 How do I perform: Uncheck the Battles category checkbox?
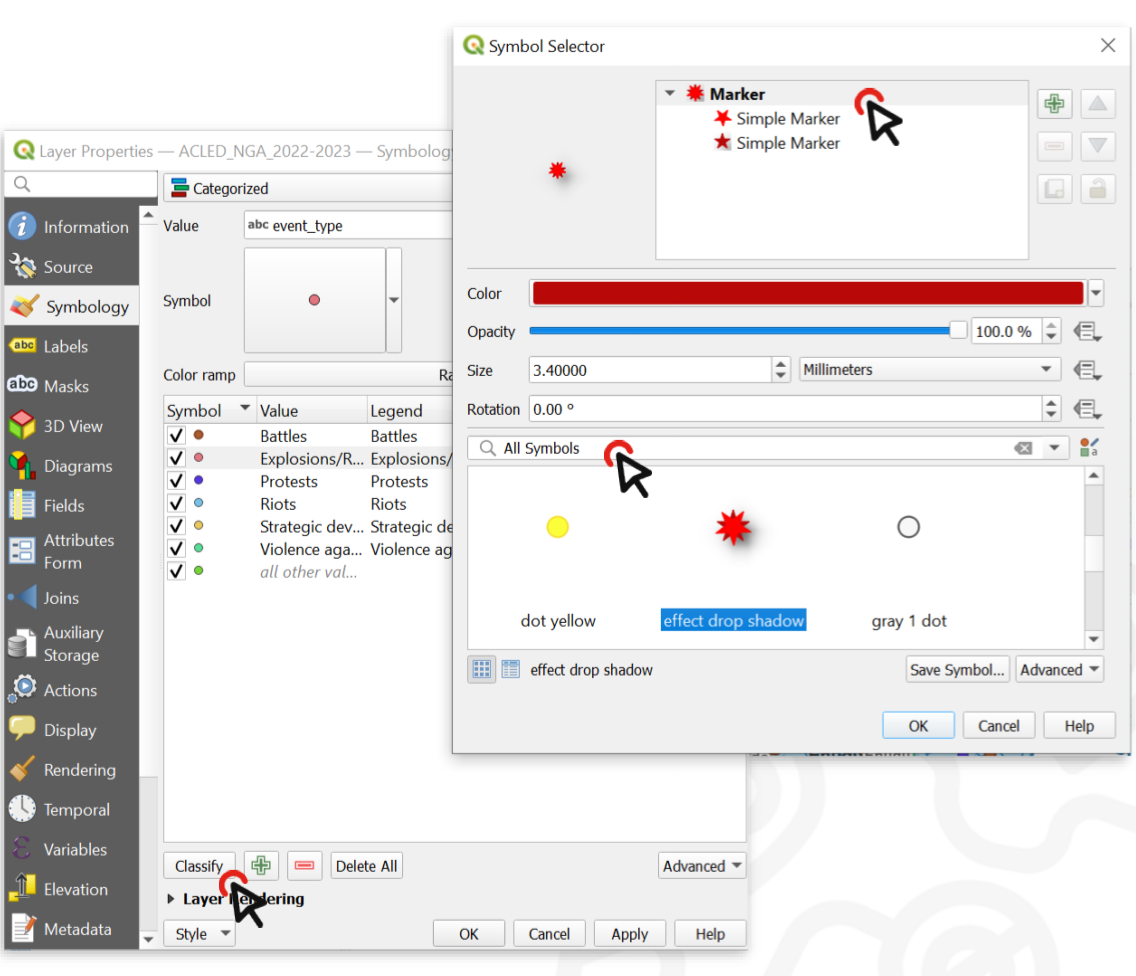177,436
